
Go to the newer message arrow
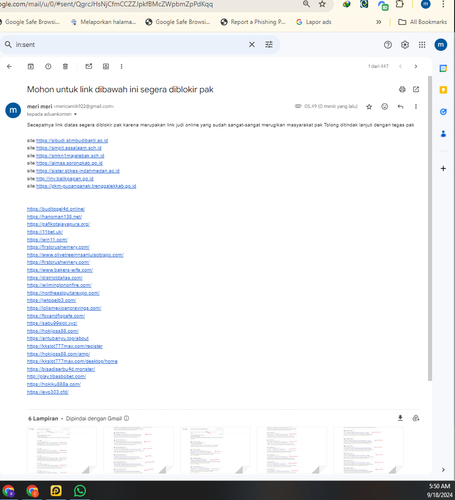pyautogui.click(x=400, y=67)
